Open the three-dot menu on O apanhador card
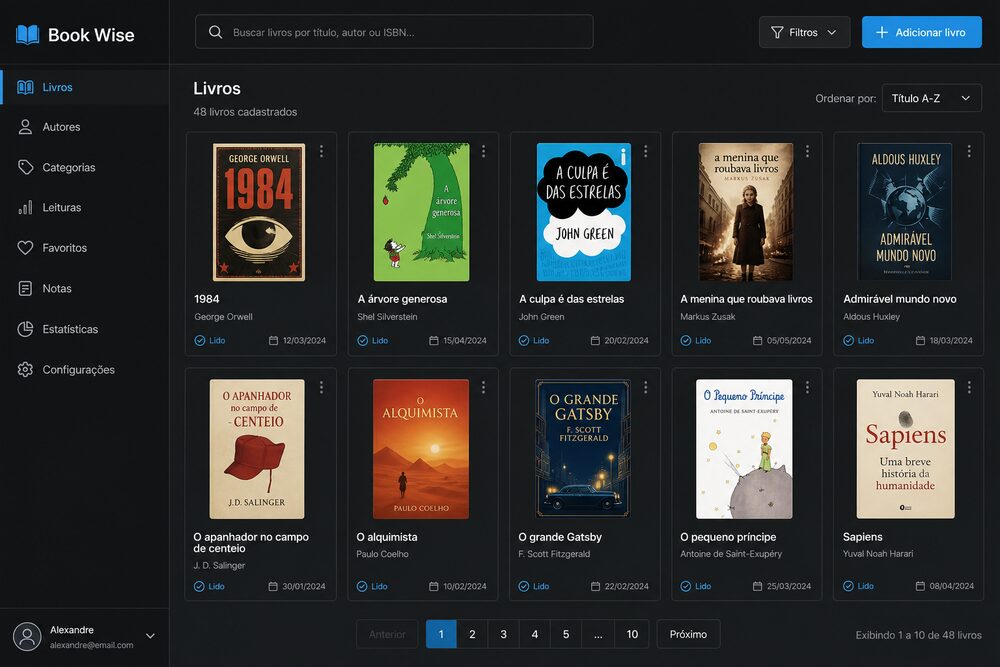Image resolution: width=1000 pixels, height=667 pixels. [321, 387]
